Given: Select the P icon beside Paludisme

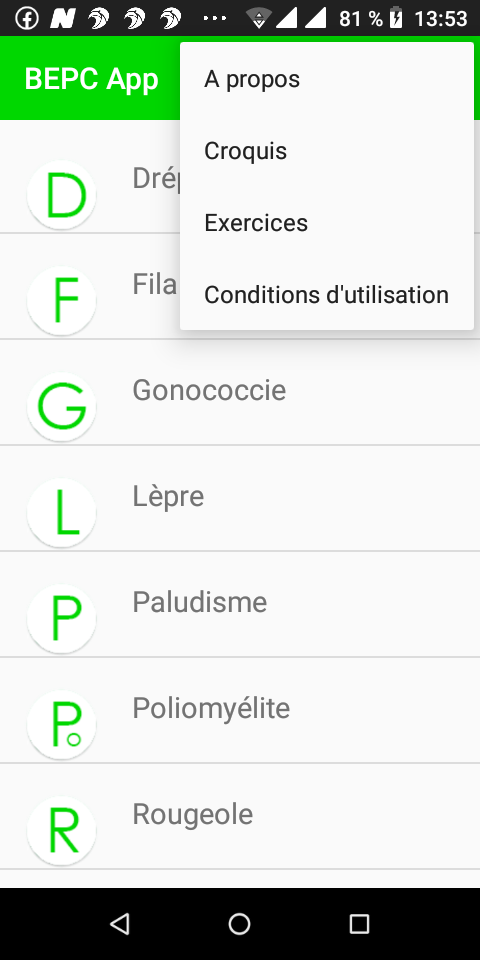Looking at the screenshot, I should pyautogui.click(x=61, y=618).
